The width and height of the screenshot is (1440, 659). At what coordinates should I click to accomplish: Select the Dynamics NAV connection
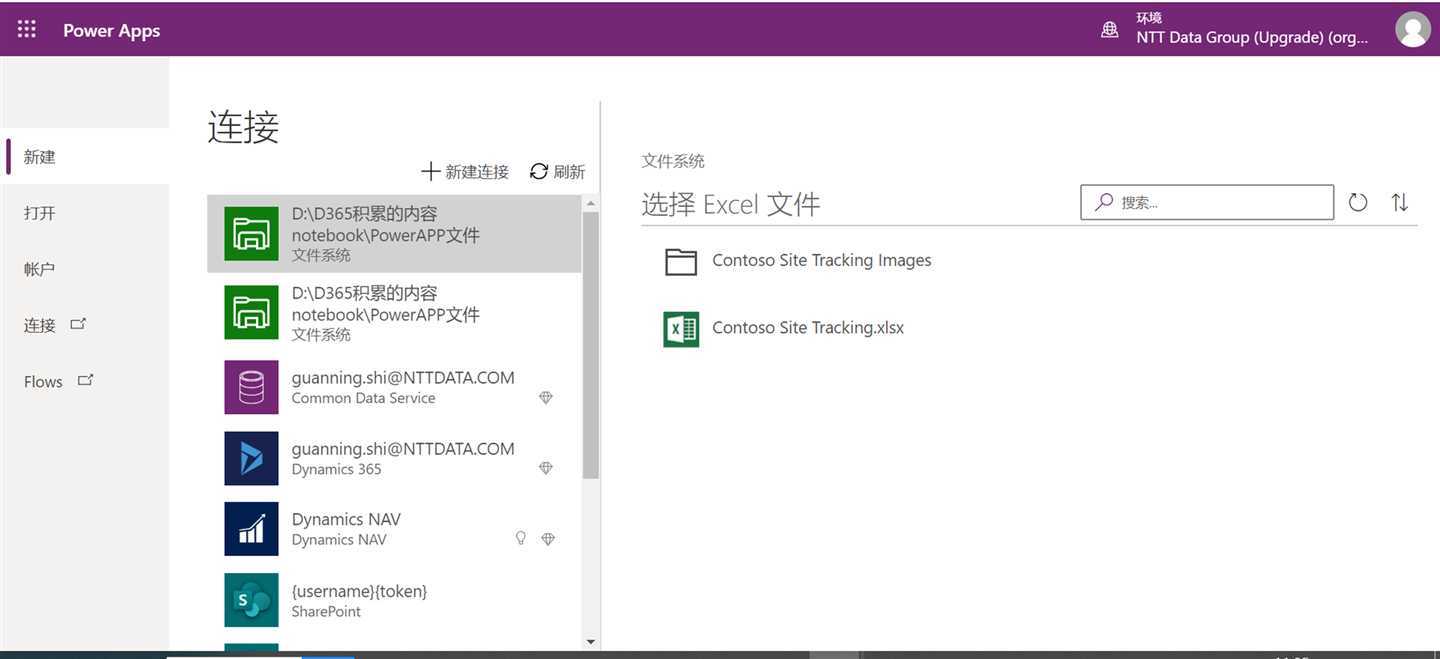(394, 528)
